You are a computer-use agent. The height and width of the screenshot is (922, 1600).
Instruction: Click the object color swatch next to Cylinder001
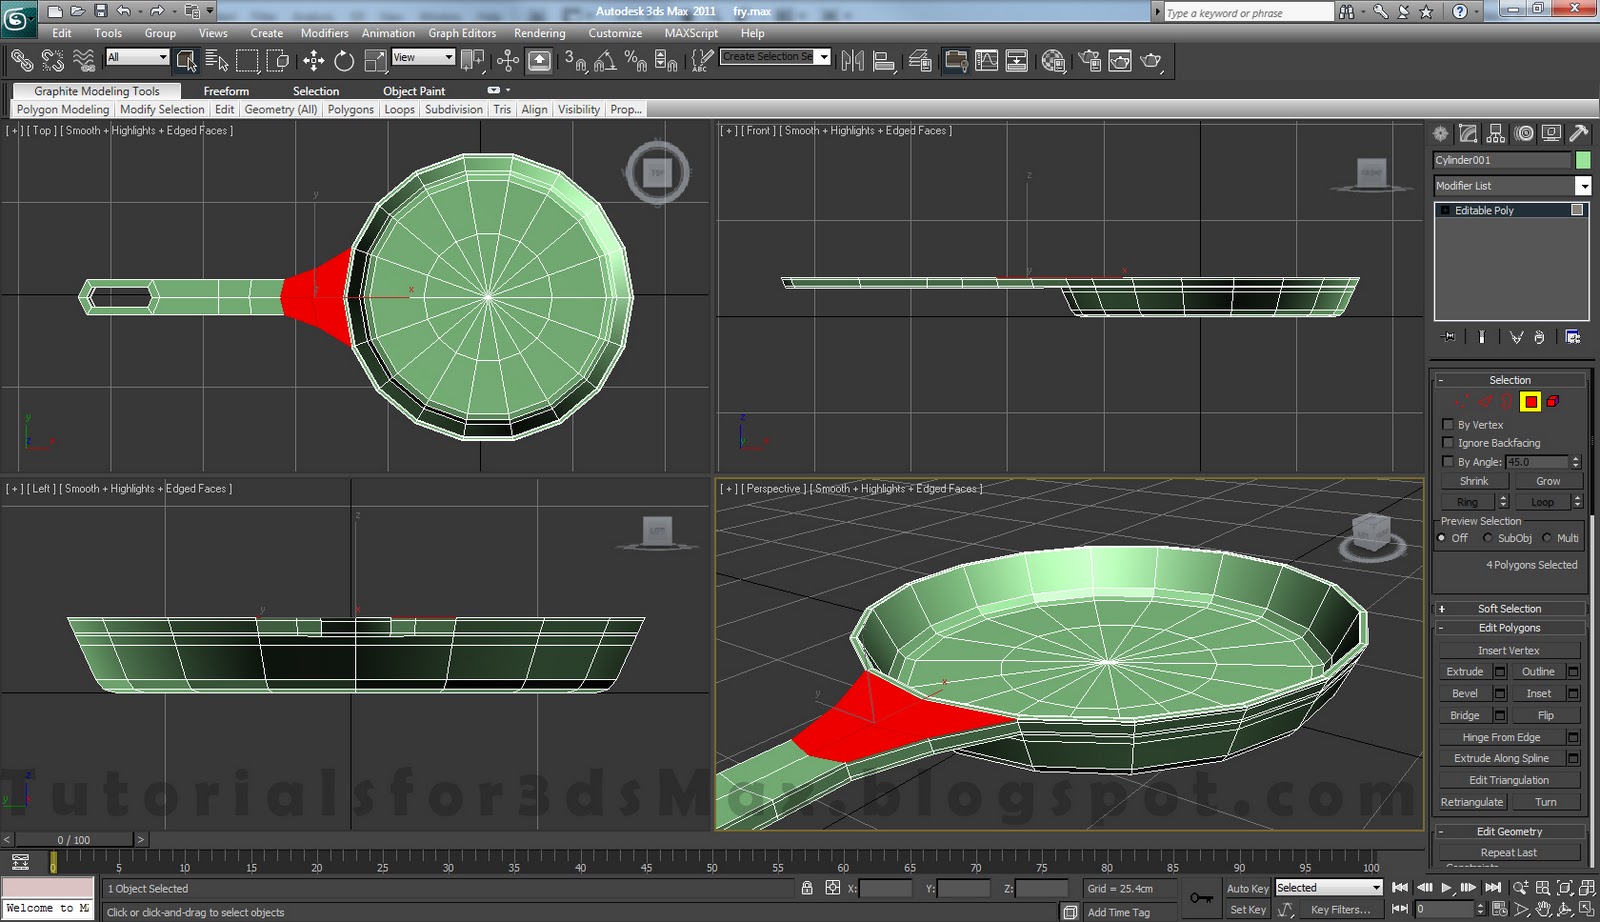coord(1584,159)
